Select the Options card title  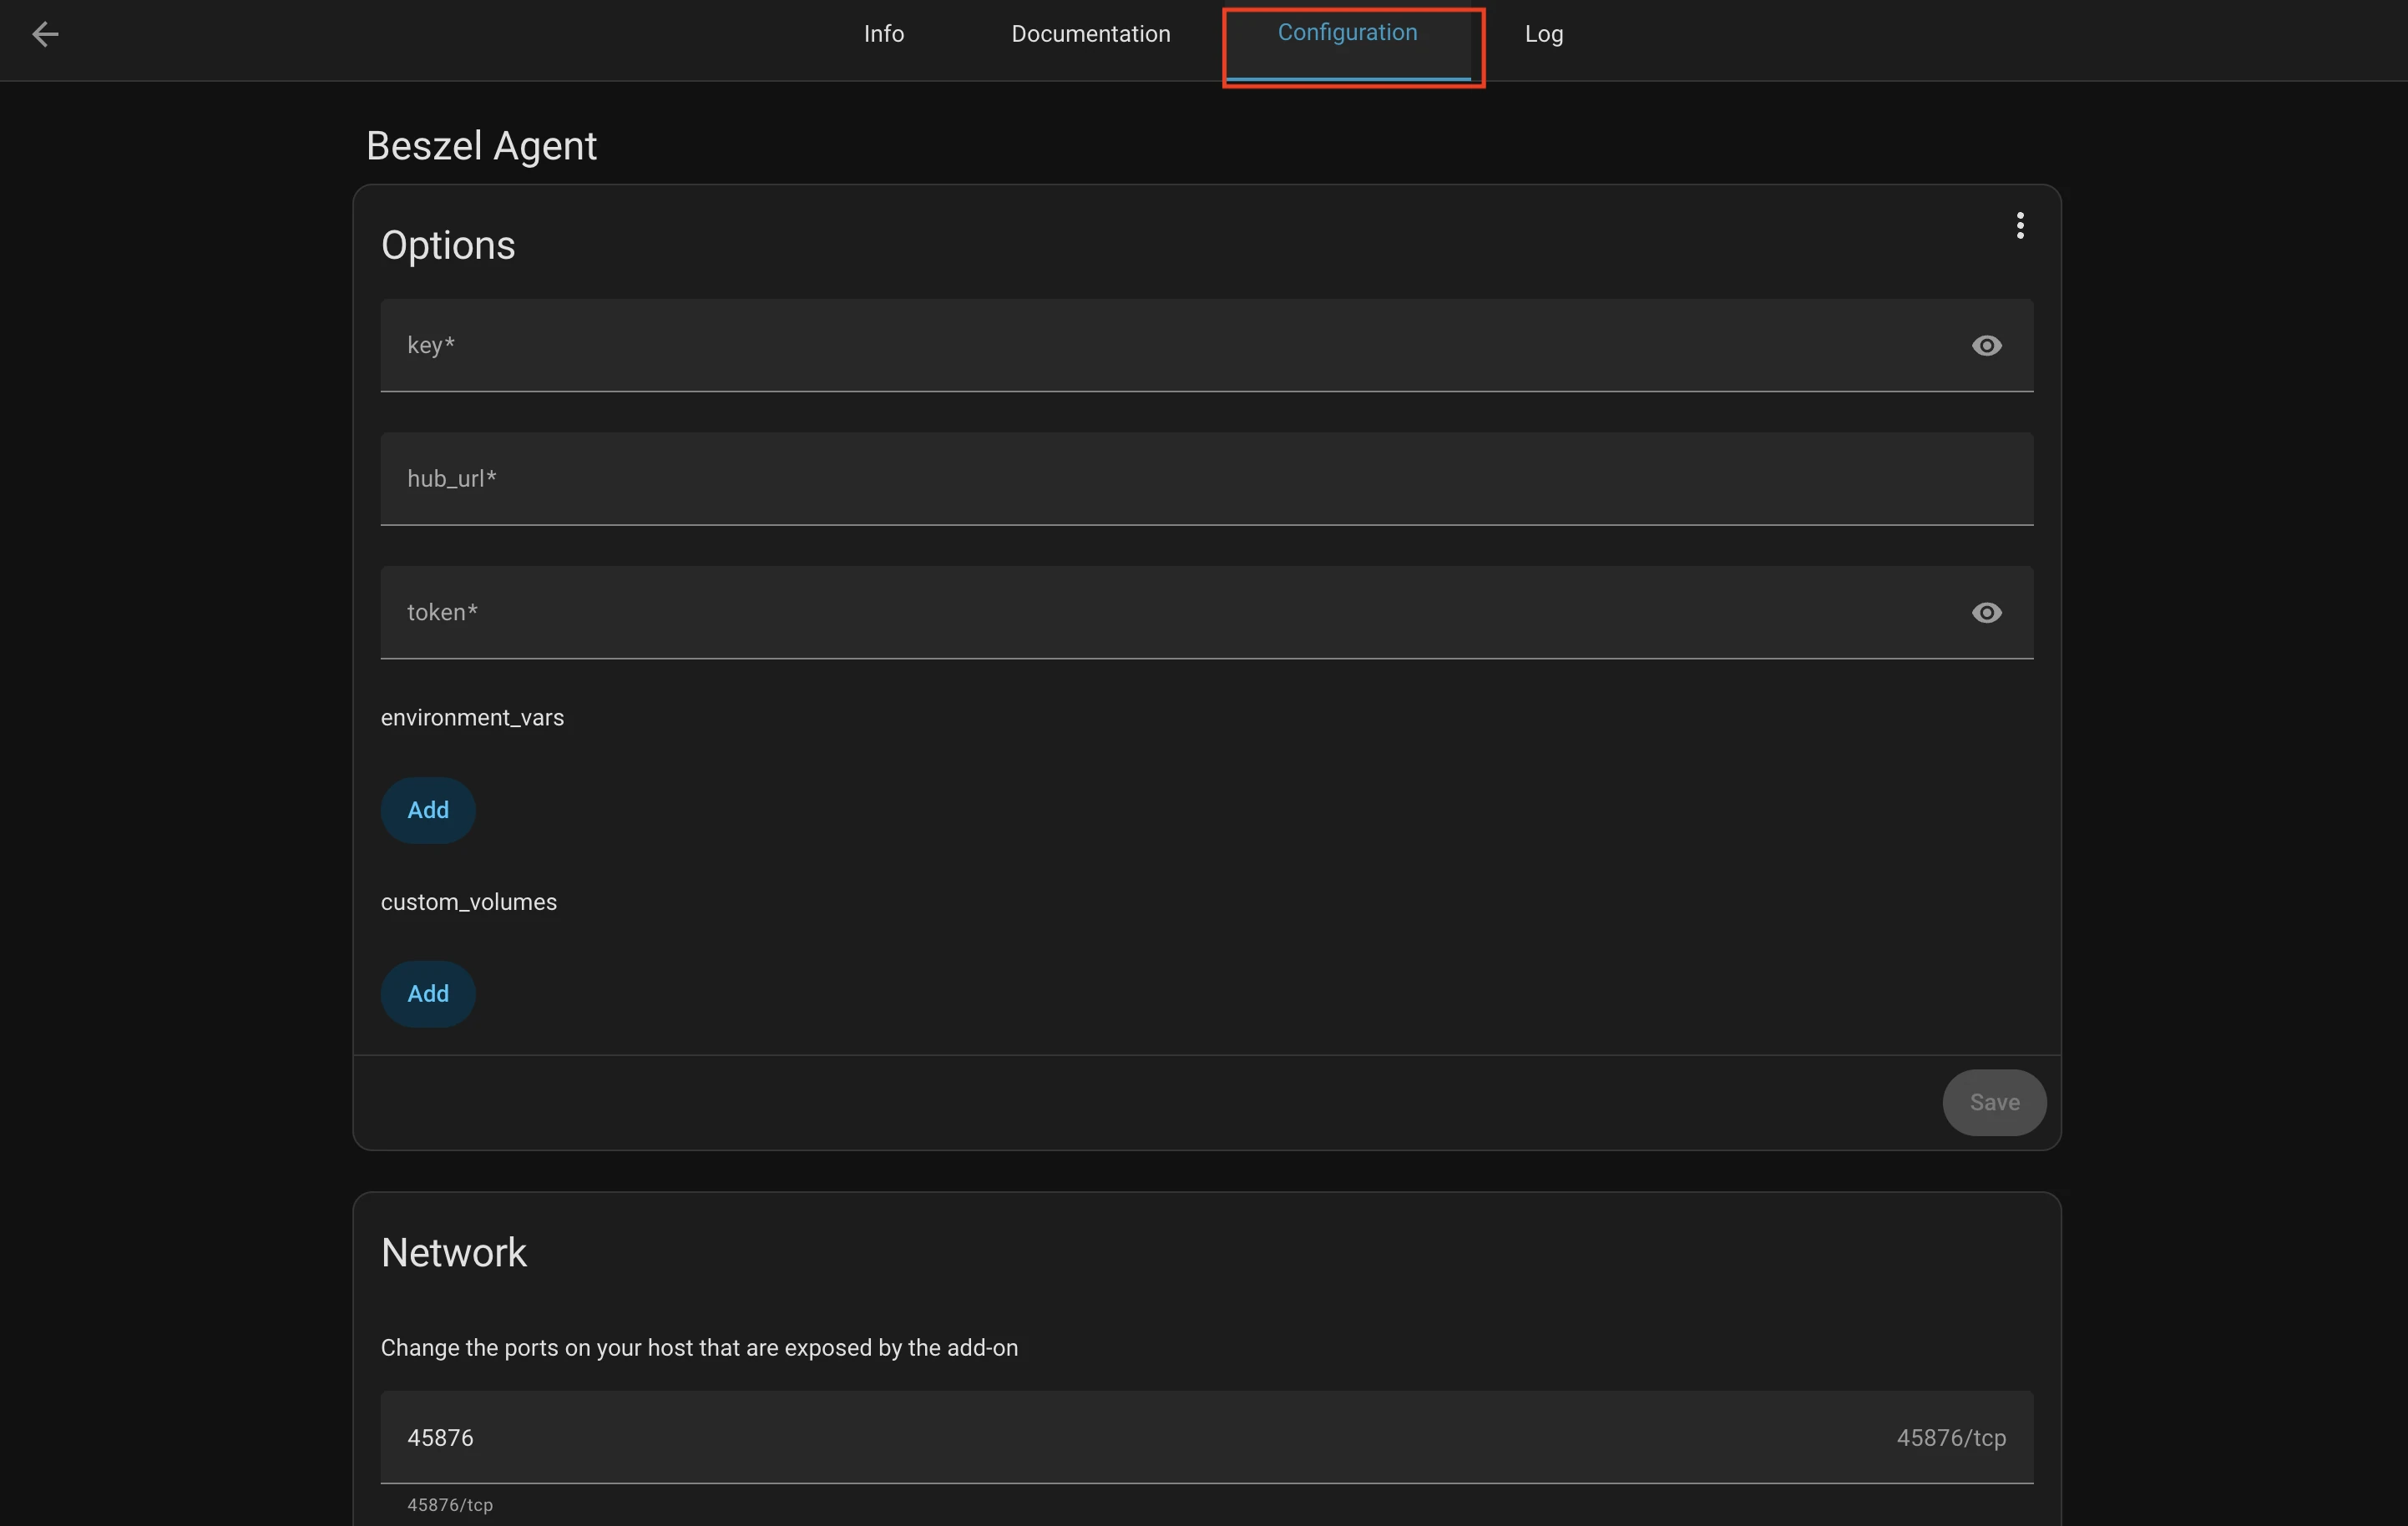pos(448,245)
